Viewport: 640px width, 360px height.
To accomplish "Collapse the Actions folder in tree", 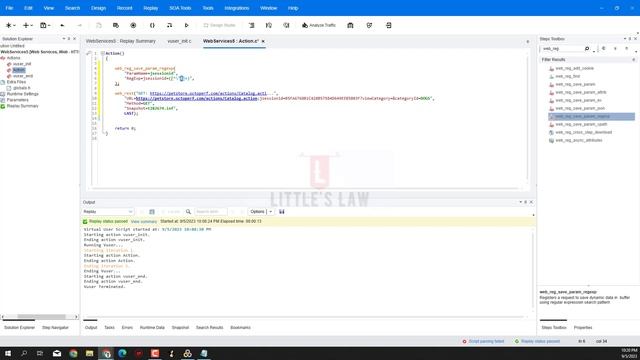I will pos(2,58).
